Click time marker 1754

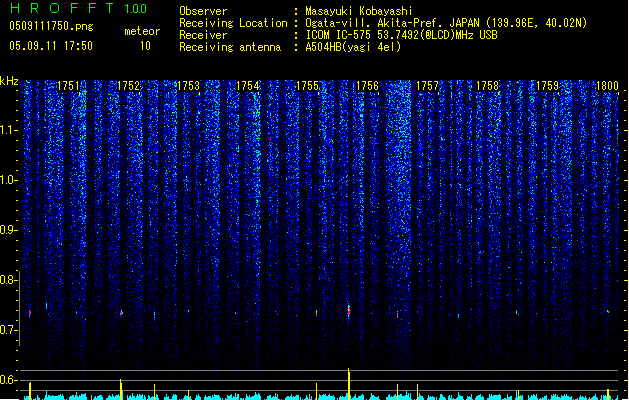click(x=248, y=86)
